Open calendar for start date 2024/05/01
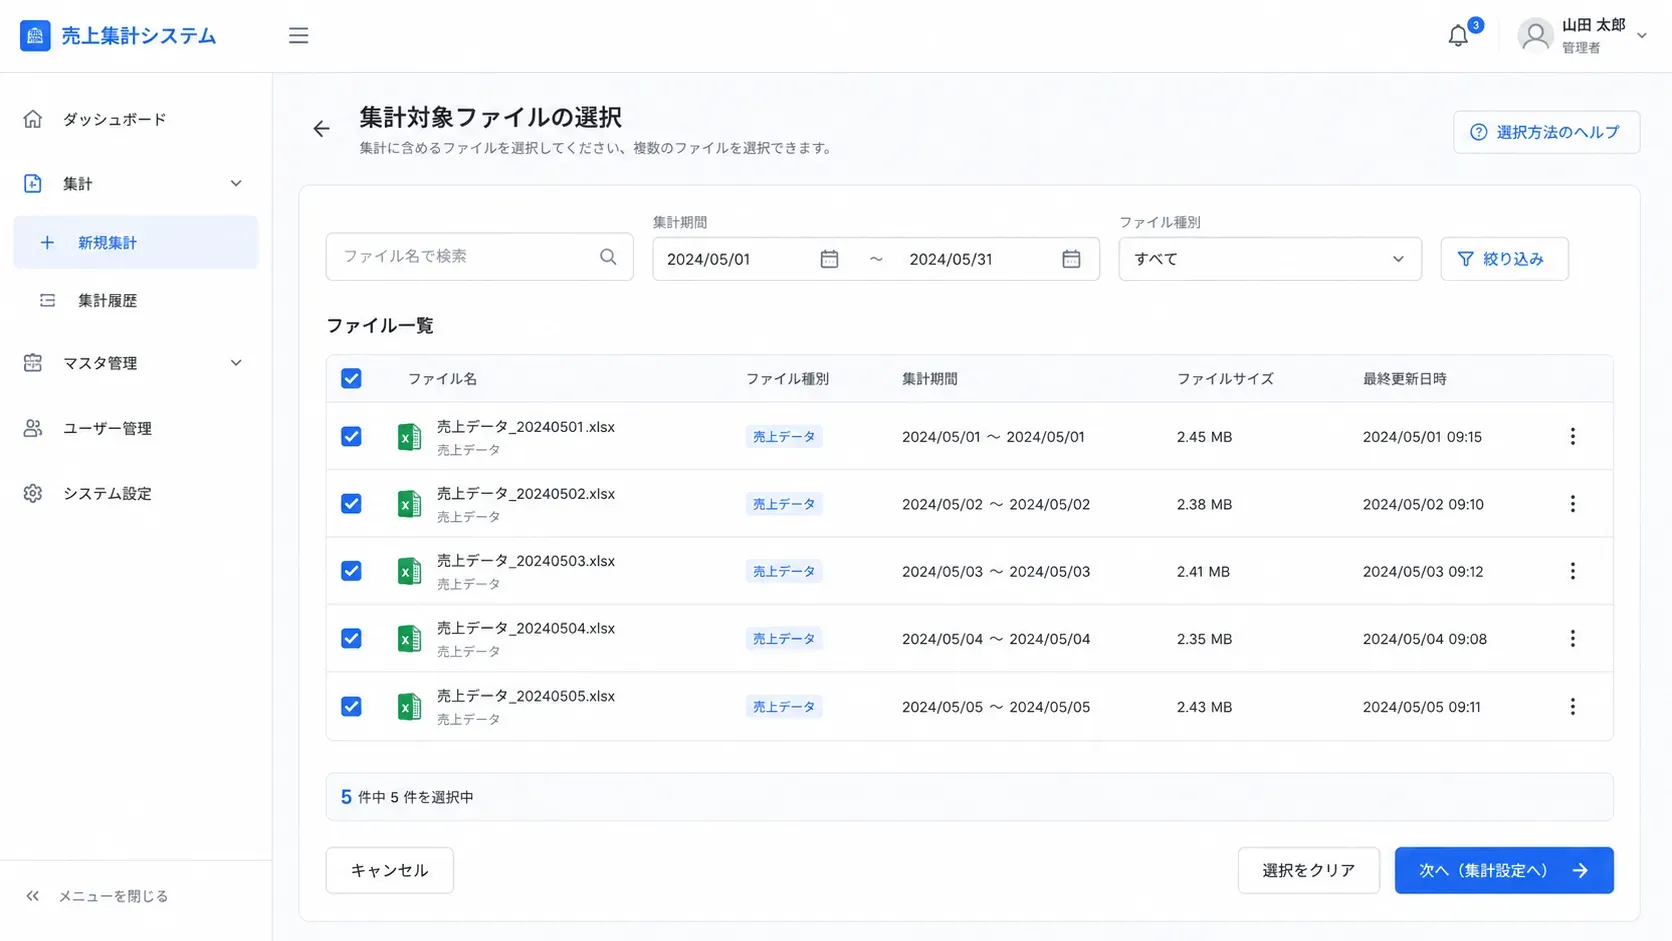Image resolution: width=1672 pixels, height=941 pixels. tap(829, 259)
